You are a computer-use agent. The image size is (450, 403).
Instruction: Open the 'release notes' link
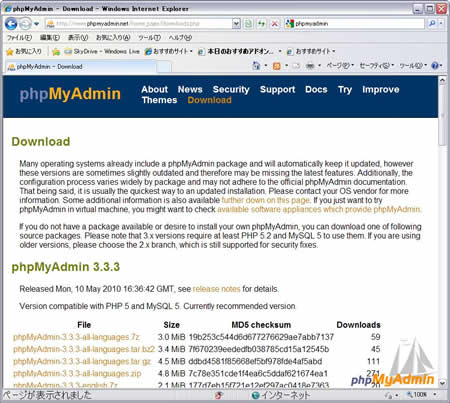pos(216,289)
